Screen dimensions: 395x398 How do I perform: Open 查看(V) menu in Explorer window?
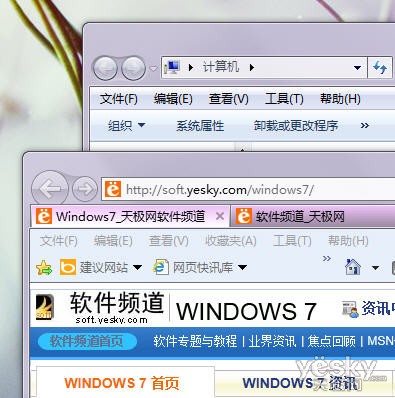[228, 99]
